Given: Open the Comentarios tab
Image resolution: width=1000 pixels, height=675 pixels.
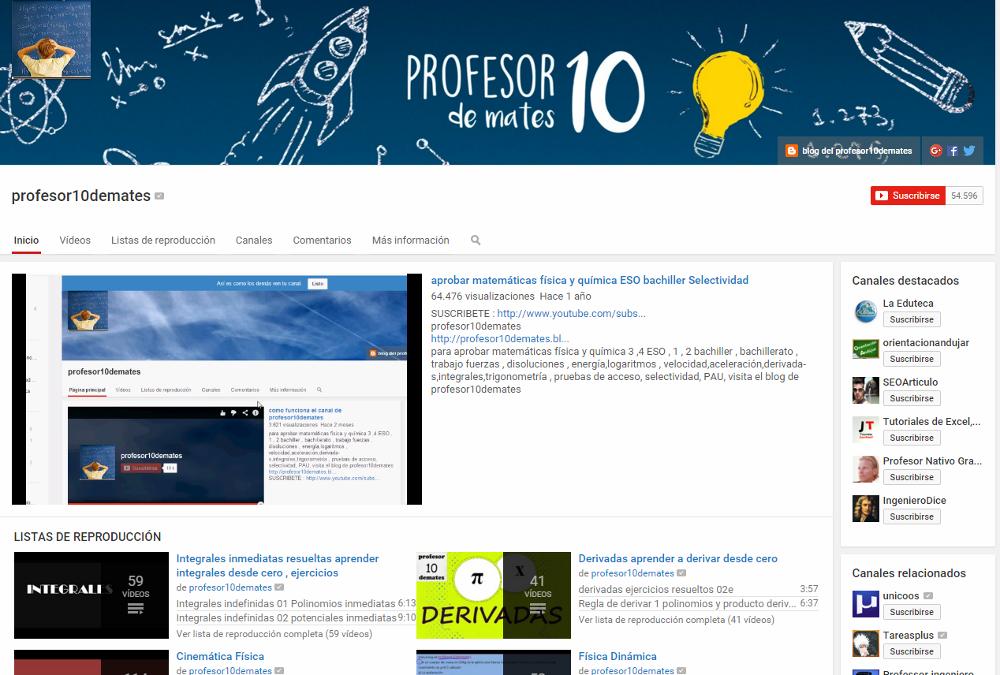Looking at the screenshot, I should coord(322,241).
